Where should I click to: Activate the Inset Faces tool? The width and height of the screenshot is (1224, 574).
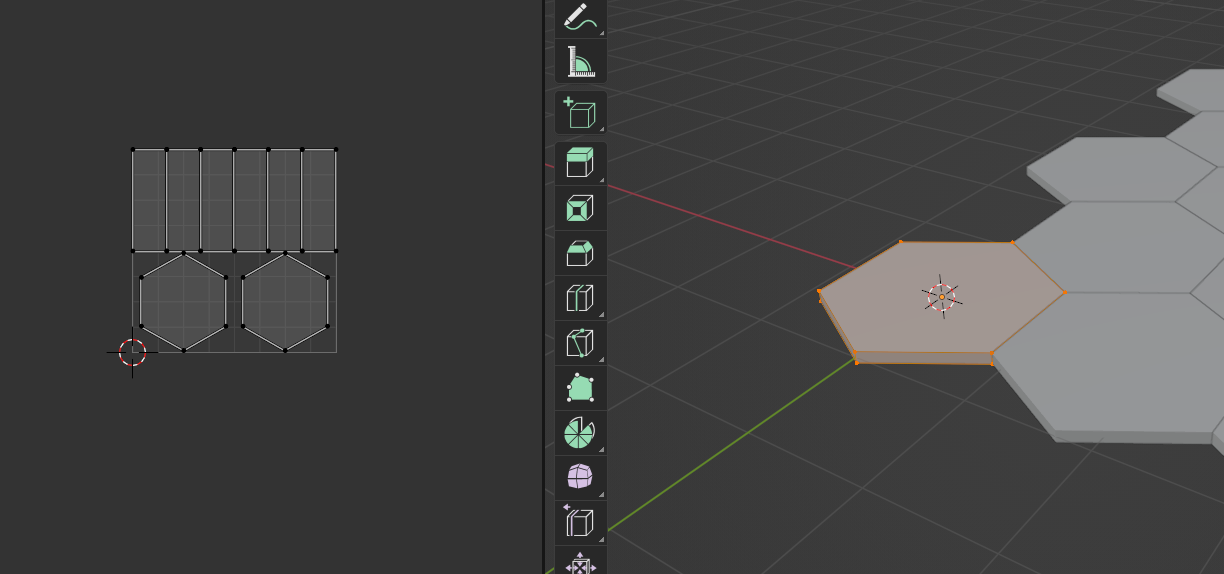(x=580, y=208)
